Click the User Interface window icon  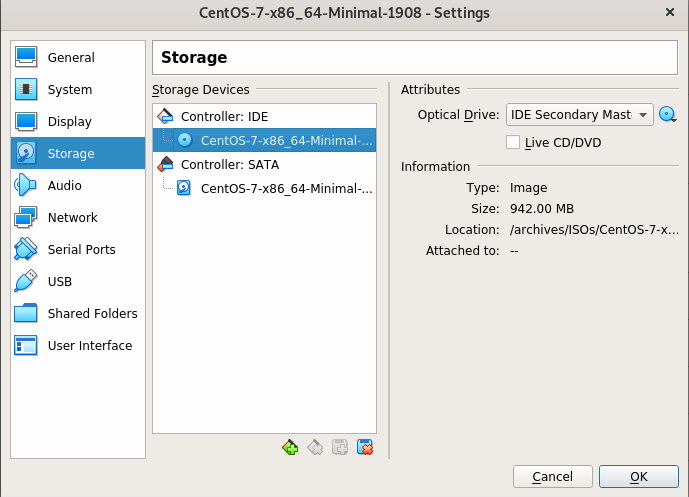point(25,345)
